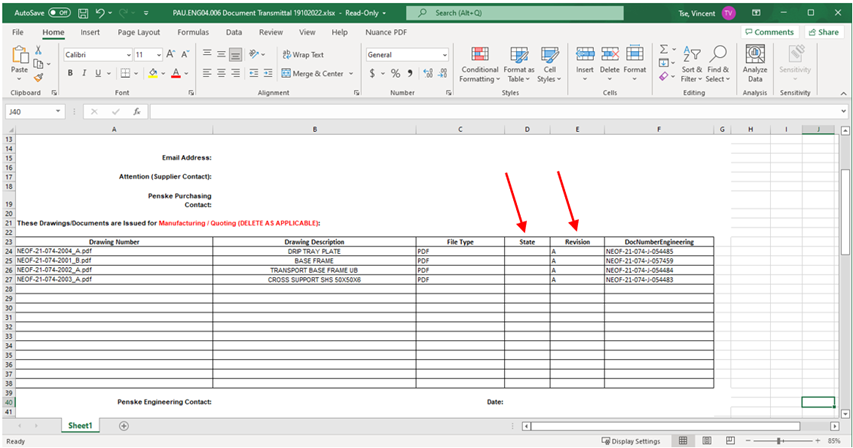The width and height of the screenshot is (853, 448).
Task: Click the Font Color A icon
Action: click(x=176, y=73)
